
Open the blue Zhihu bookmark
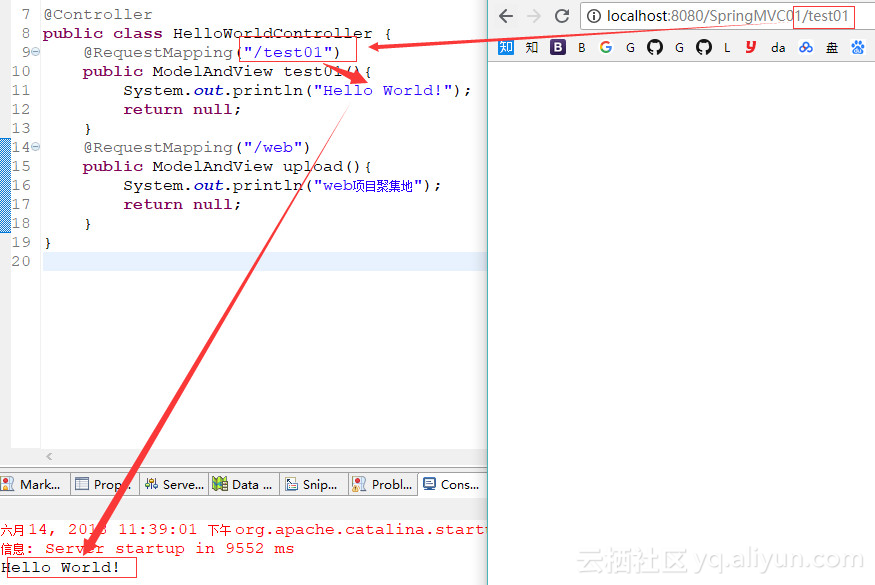coord(506,47)
